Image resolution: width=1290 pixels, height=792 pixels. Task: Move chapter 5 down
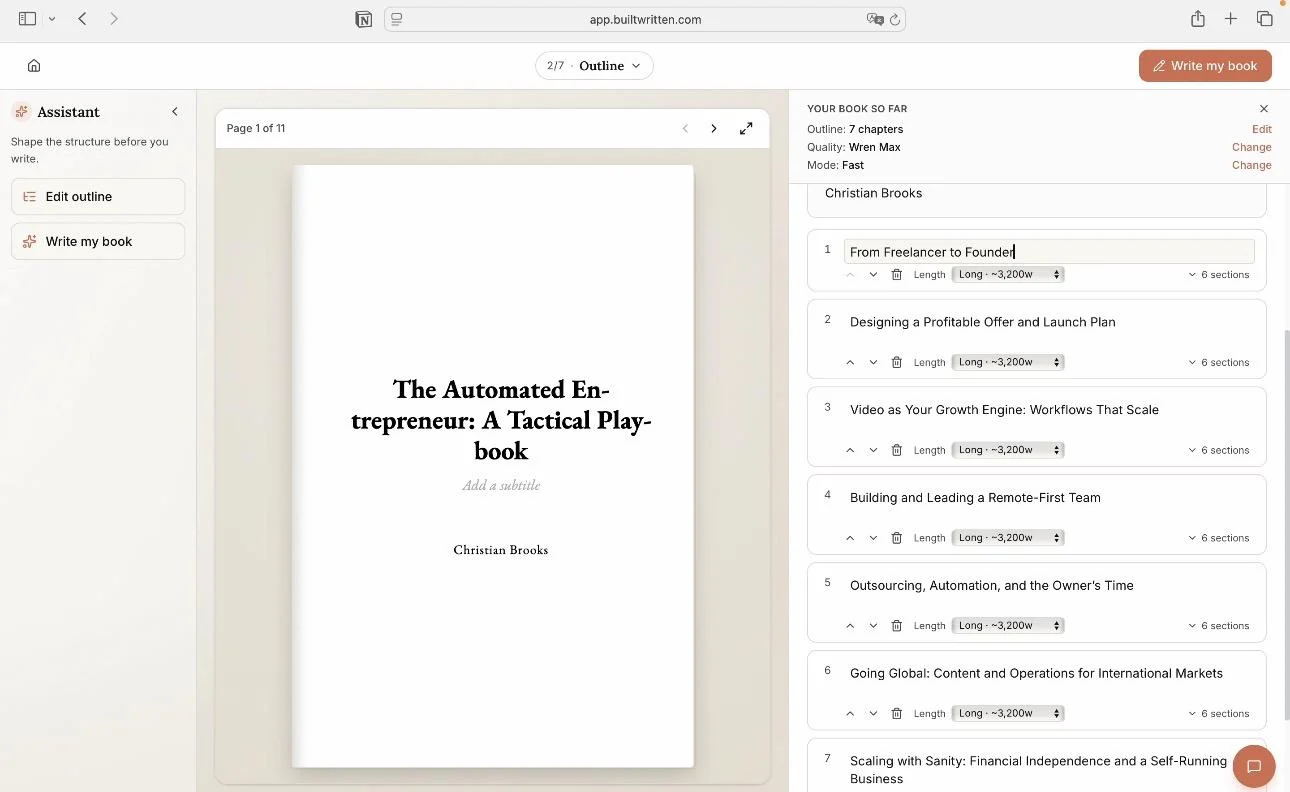tap(873, 626)
